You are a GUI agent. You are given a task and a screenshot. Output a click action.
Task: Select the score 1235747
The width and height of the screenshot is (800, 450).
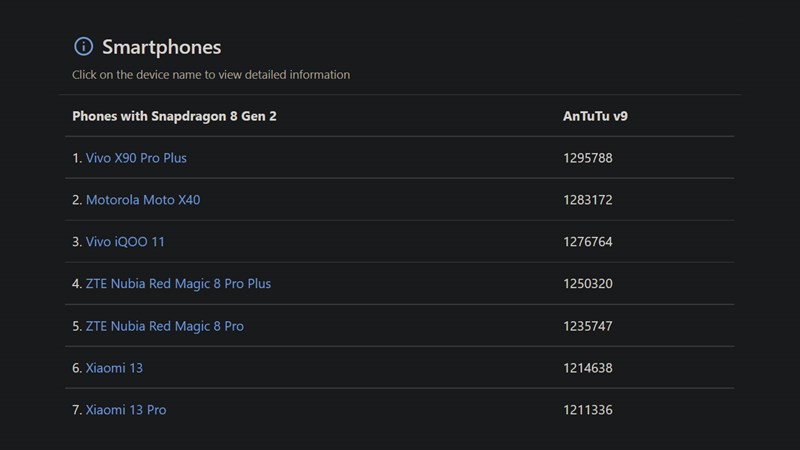tap(588, 326)
